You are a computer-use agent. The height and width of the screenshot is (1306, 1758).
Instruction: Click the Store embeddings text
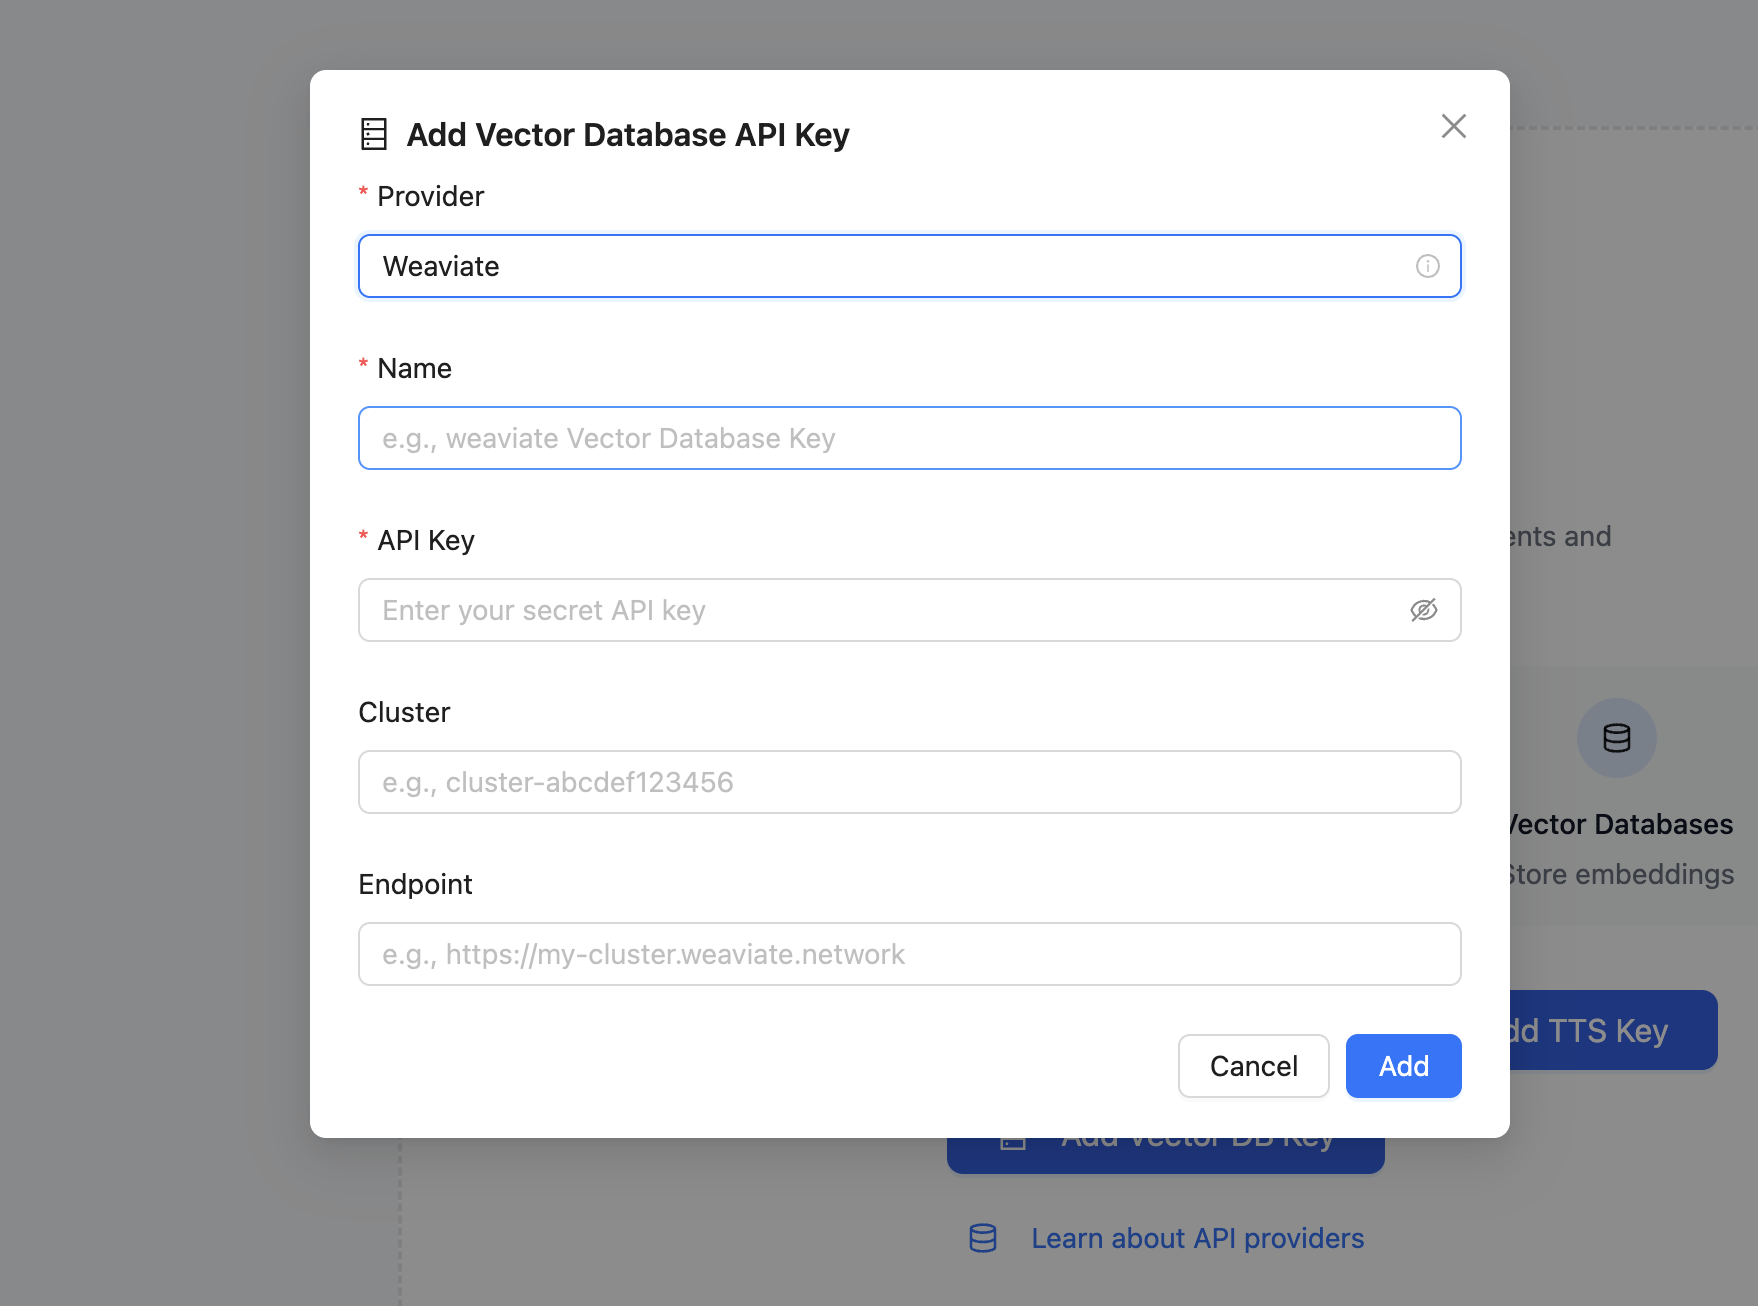tap(1621, 874)
